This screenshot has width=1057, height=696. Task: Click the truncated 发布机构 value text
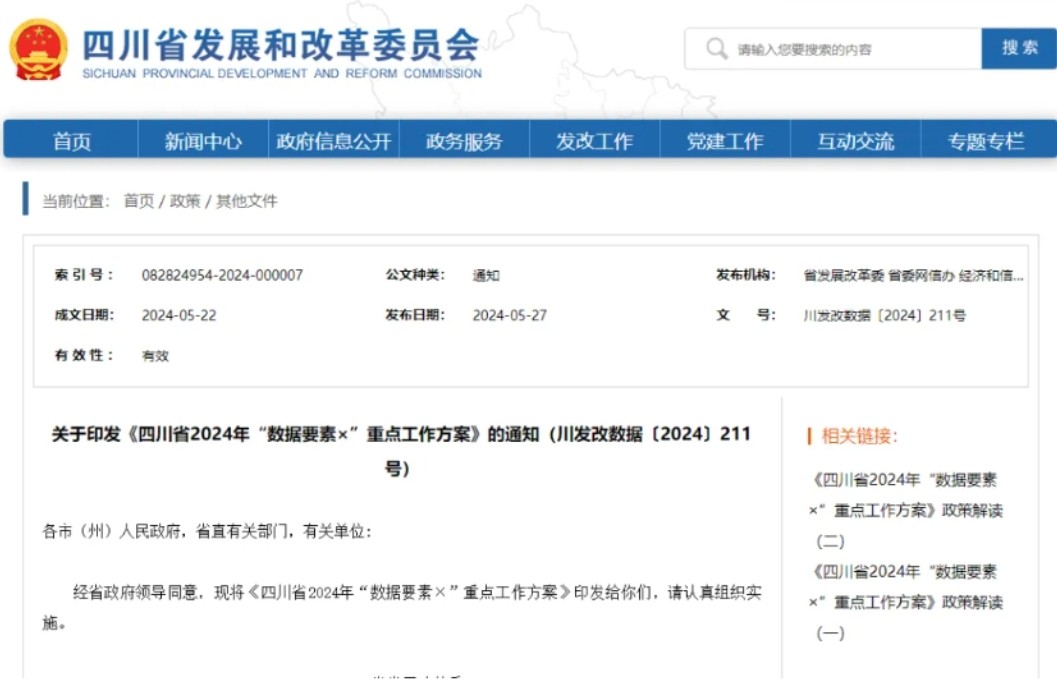(913, 275)
